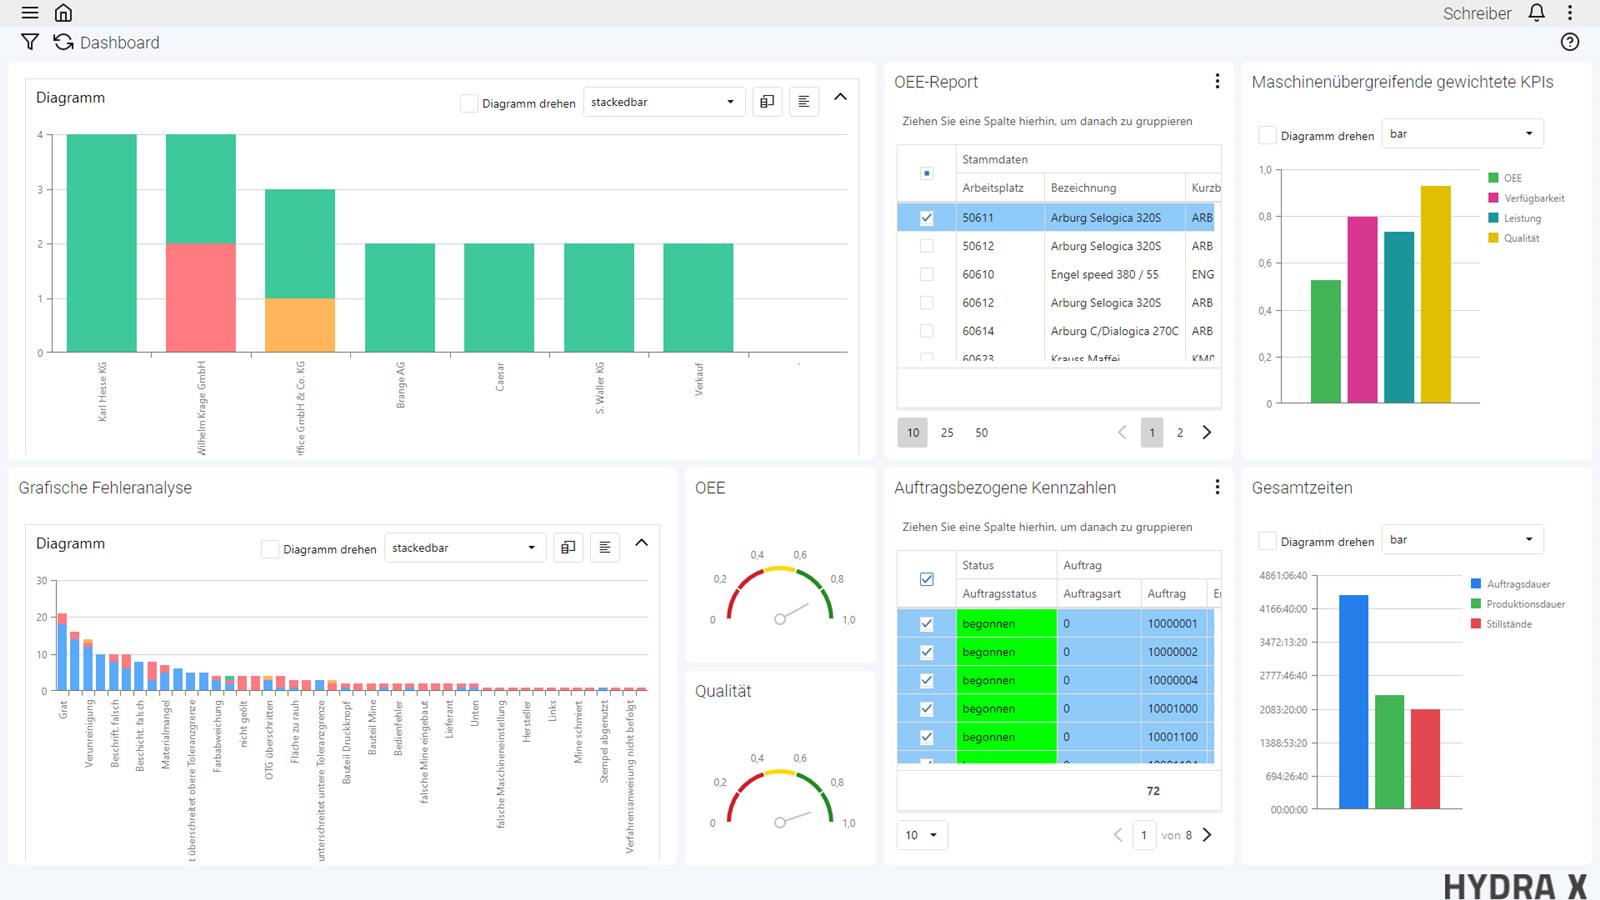
Task: Refresh the Dashboard view
Action: tap(62, 42)
